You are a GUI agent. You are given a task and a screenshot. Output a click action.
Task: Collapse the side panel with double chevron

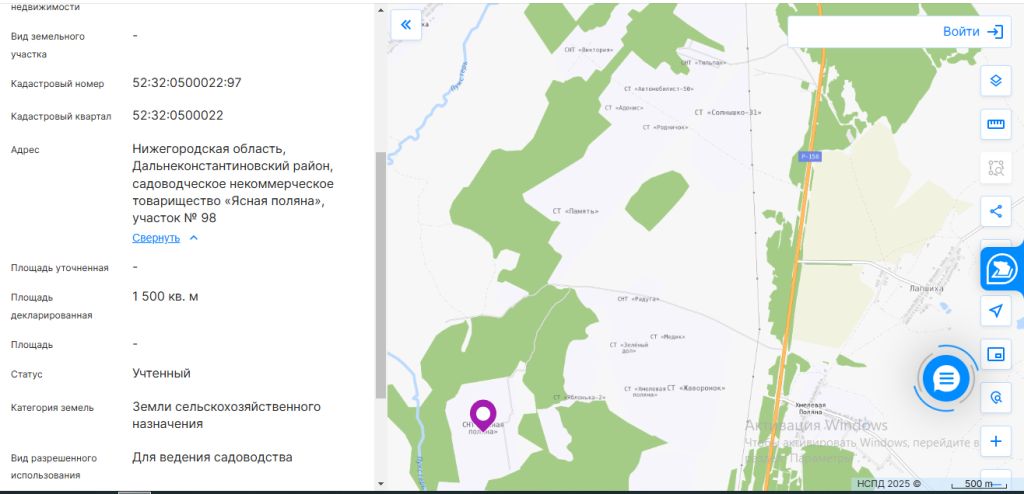(406, 25)
